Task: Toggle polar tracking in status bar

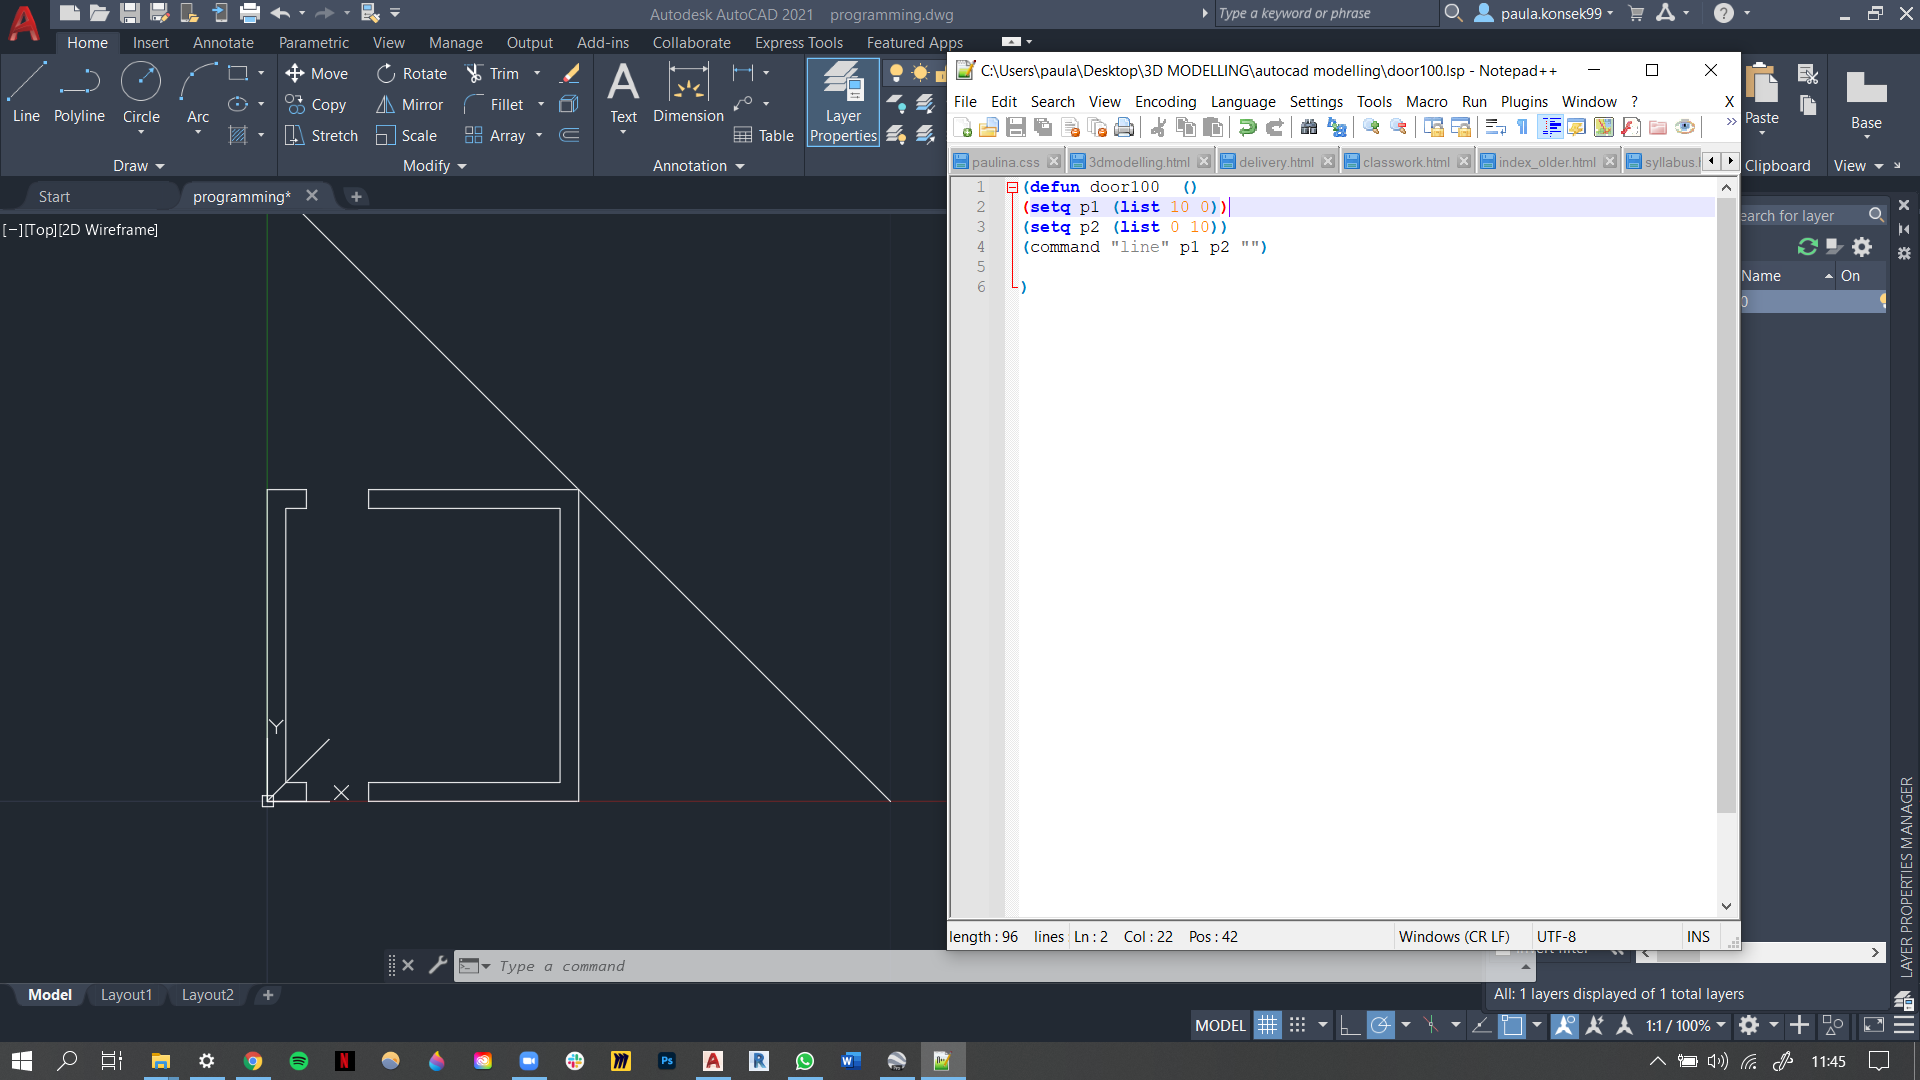Action: click(x=1380, y=1025)
